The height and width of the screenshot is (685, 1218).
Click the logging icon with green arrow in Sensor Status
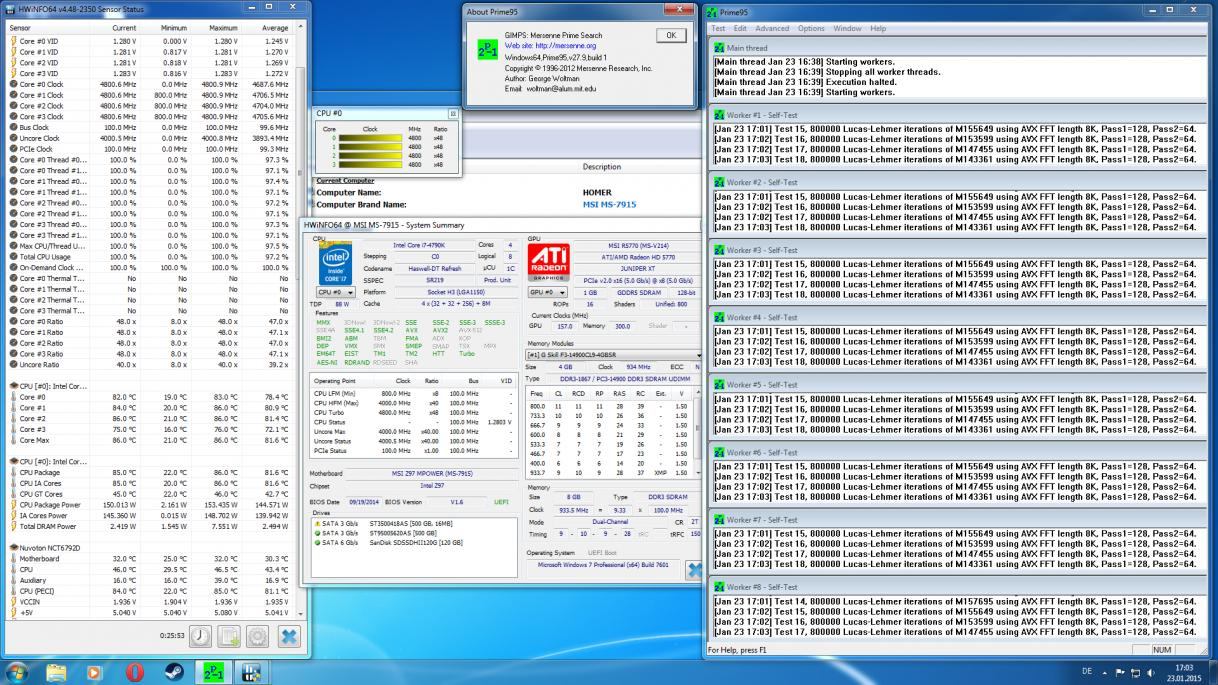click(x=229, y=636)
